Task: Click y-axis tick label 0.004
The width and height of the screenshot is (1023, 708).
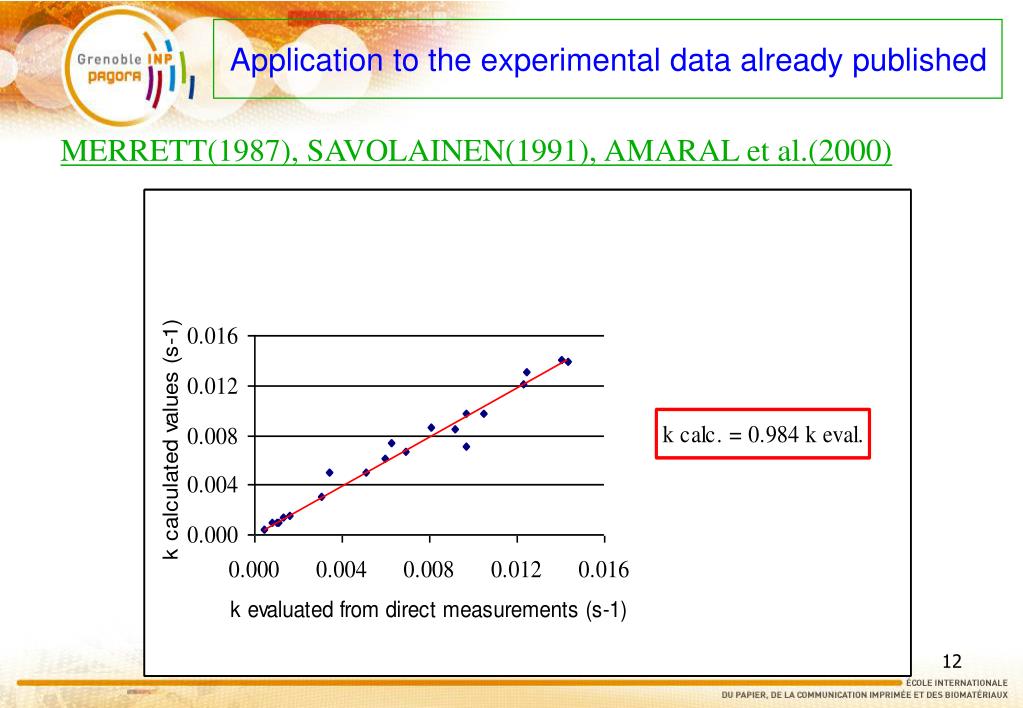Action: tap(213, 485)
